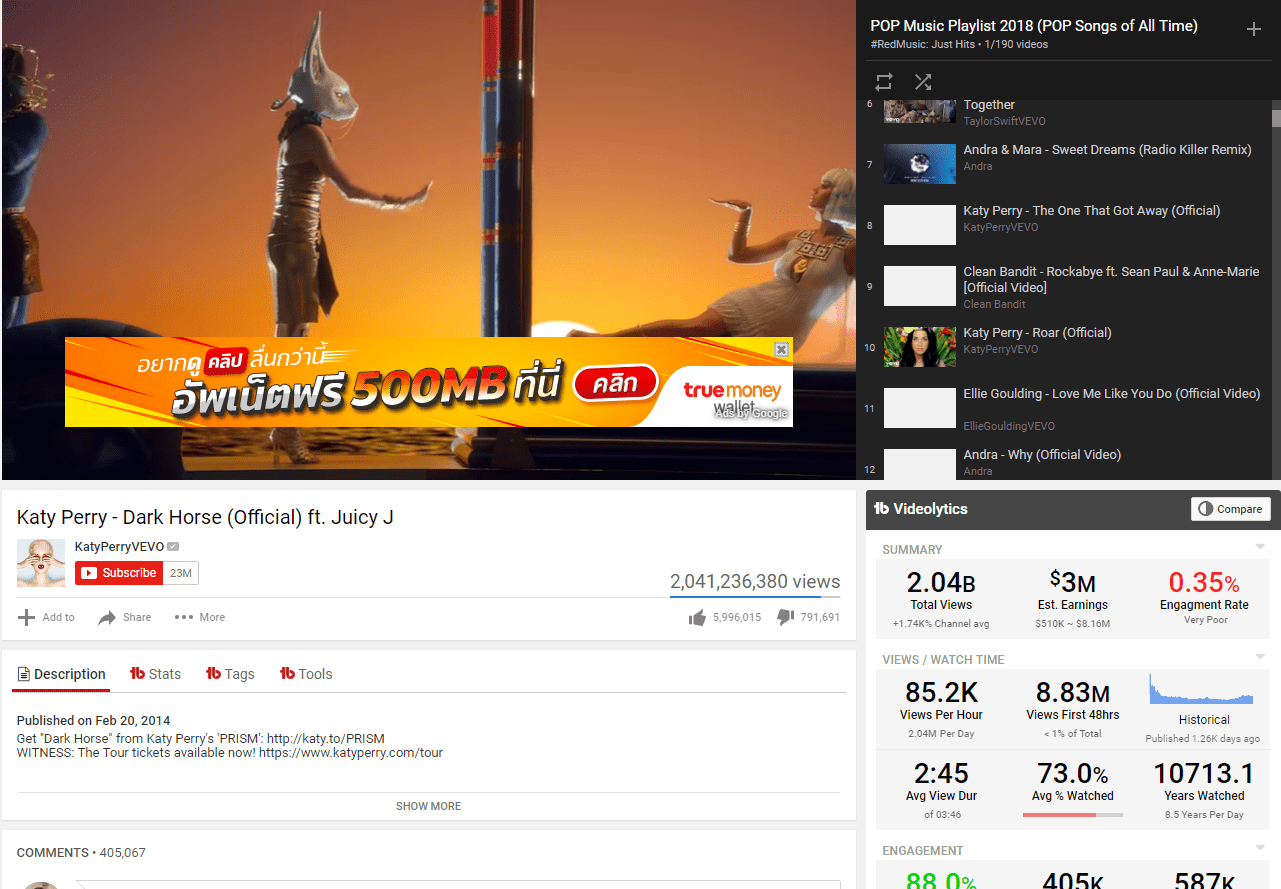Select the Description tab
The height and width of the screenshot is (889, 1281).
click(61, 674)
